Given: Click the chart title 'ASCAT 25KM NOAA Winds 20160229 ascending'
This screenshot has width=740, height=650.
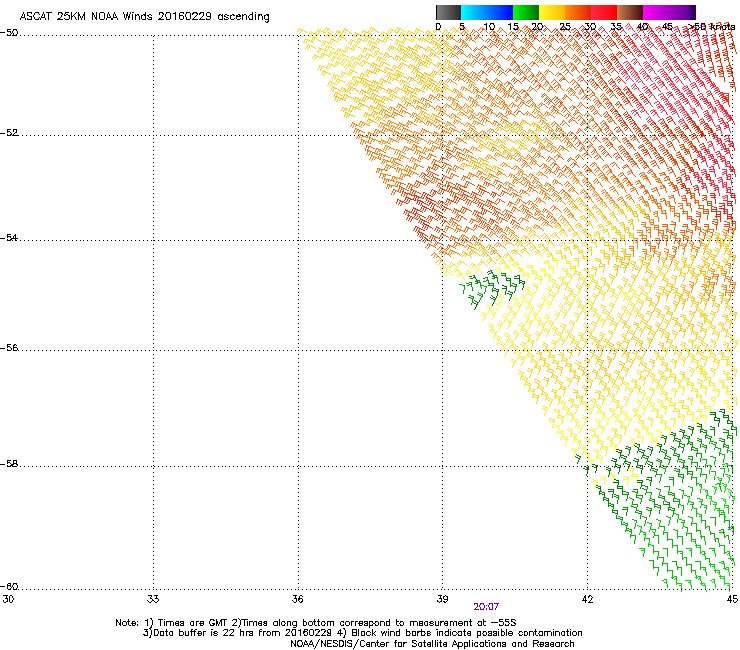Looking at the screenshot, I should (x=144, y=17).
